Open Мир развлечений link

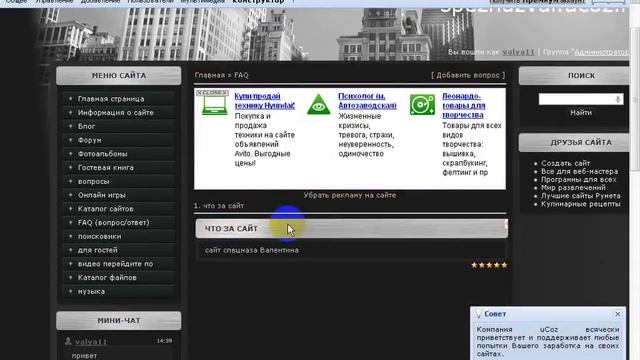[573, 188]
